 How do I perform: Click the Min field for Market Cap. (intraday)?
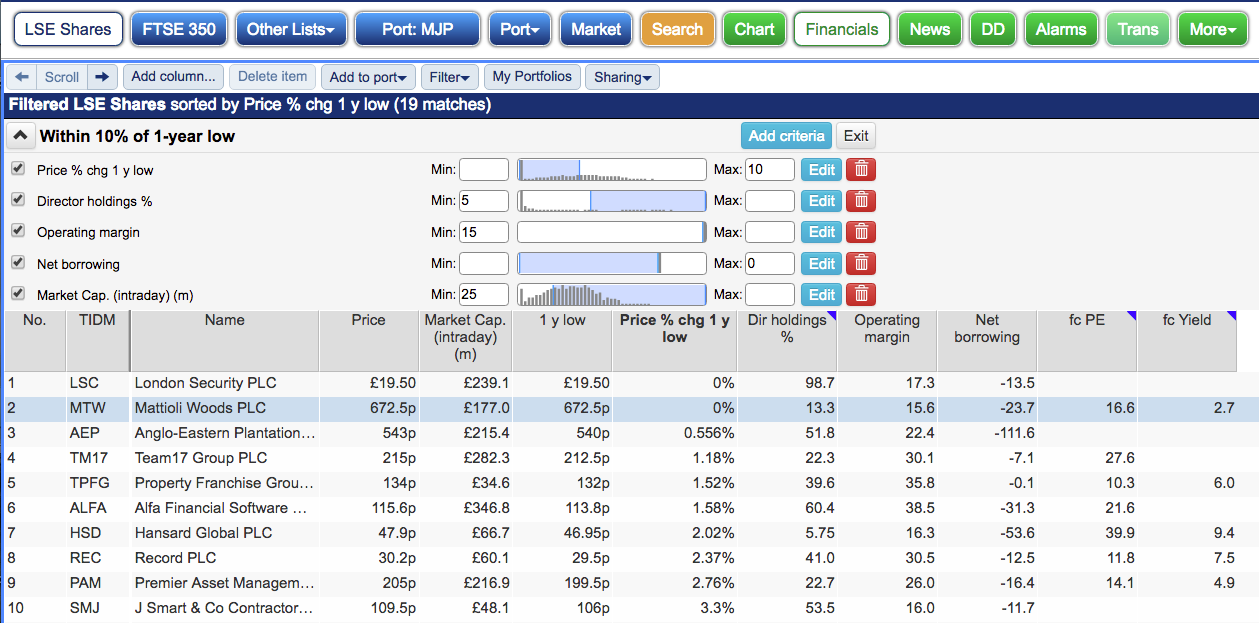484,295
